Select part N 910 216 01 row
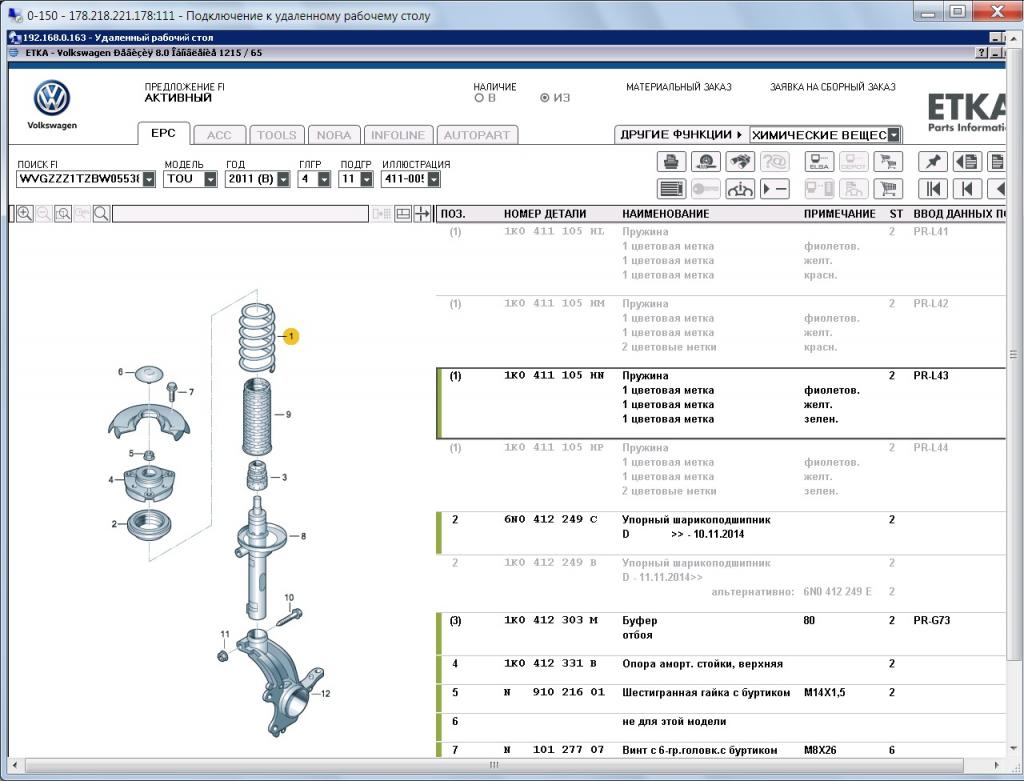 pyautogui.click(x=721, y=699)
